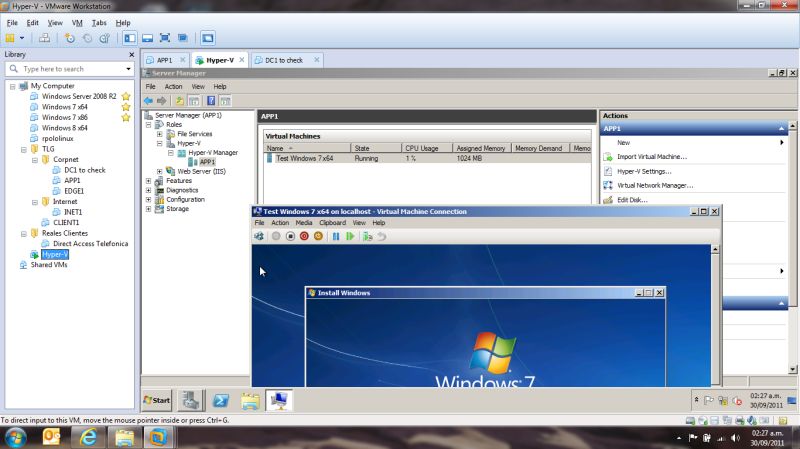Toggle favorite star for Windows 7 x64

tap(126, 107)
